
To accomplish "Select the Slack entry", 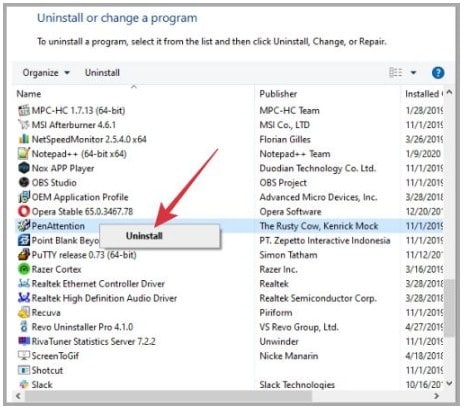I will (42, 385).
